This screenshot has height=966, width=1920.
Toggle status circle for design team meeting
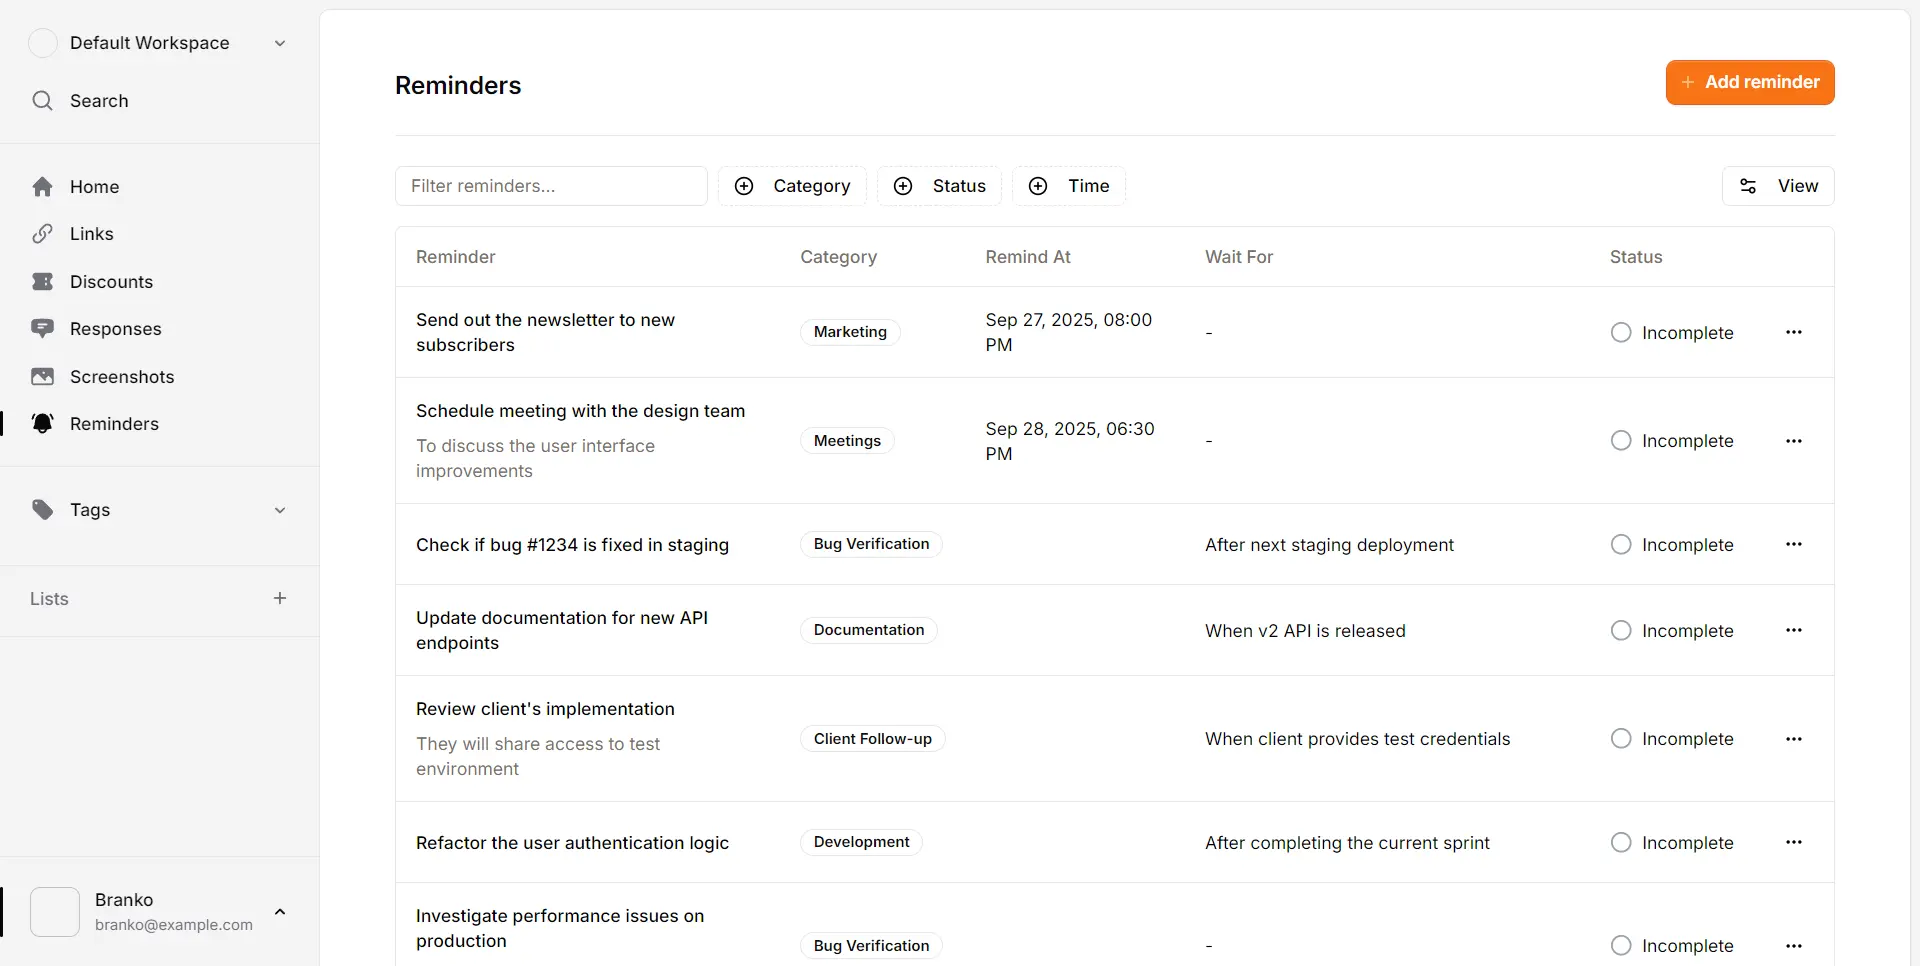(1621, 441)
